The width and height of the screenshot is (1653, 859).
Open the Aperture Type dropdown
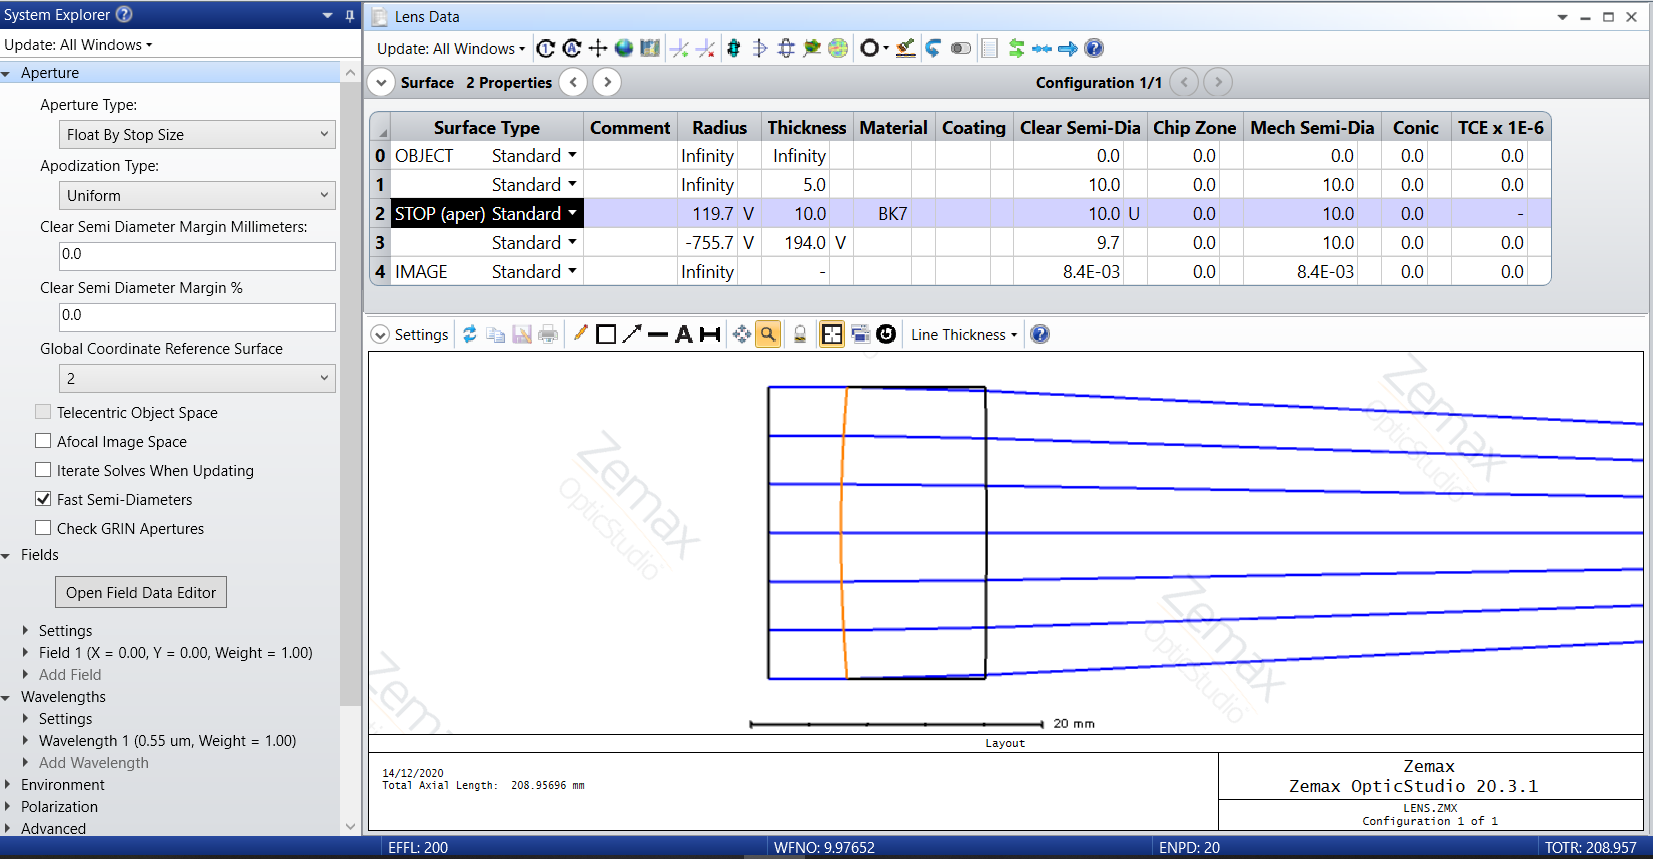pyautogui.click(x=197, y=134)
